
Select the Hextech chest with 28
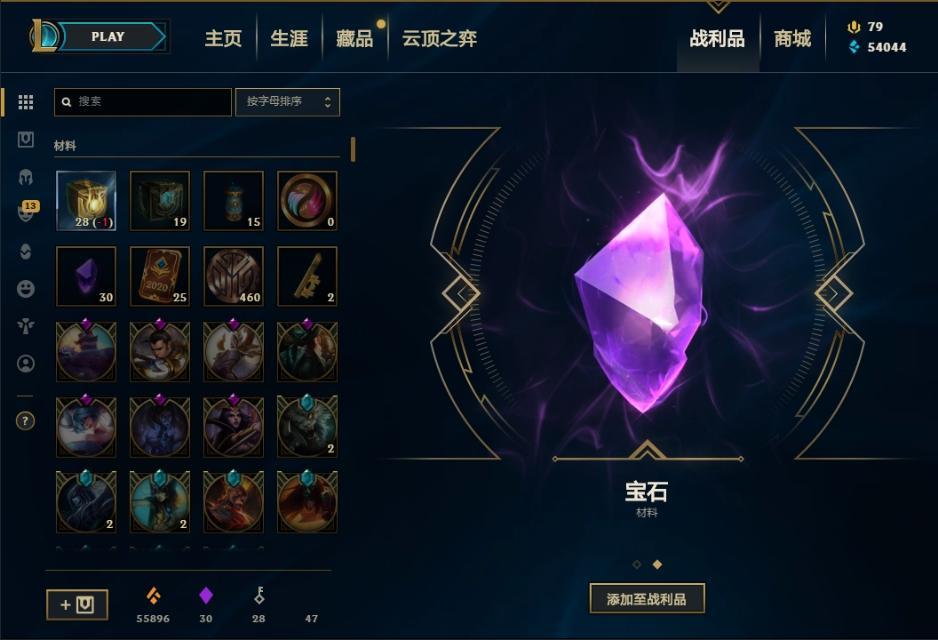coord(86,201)
